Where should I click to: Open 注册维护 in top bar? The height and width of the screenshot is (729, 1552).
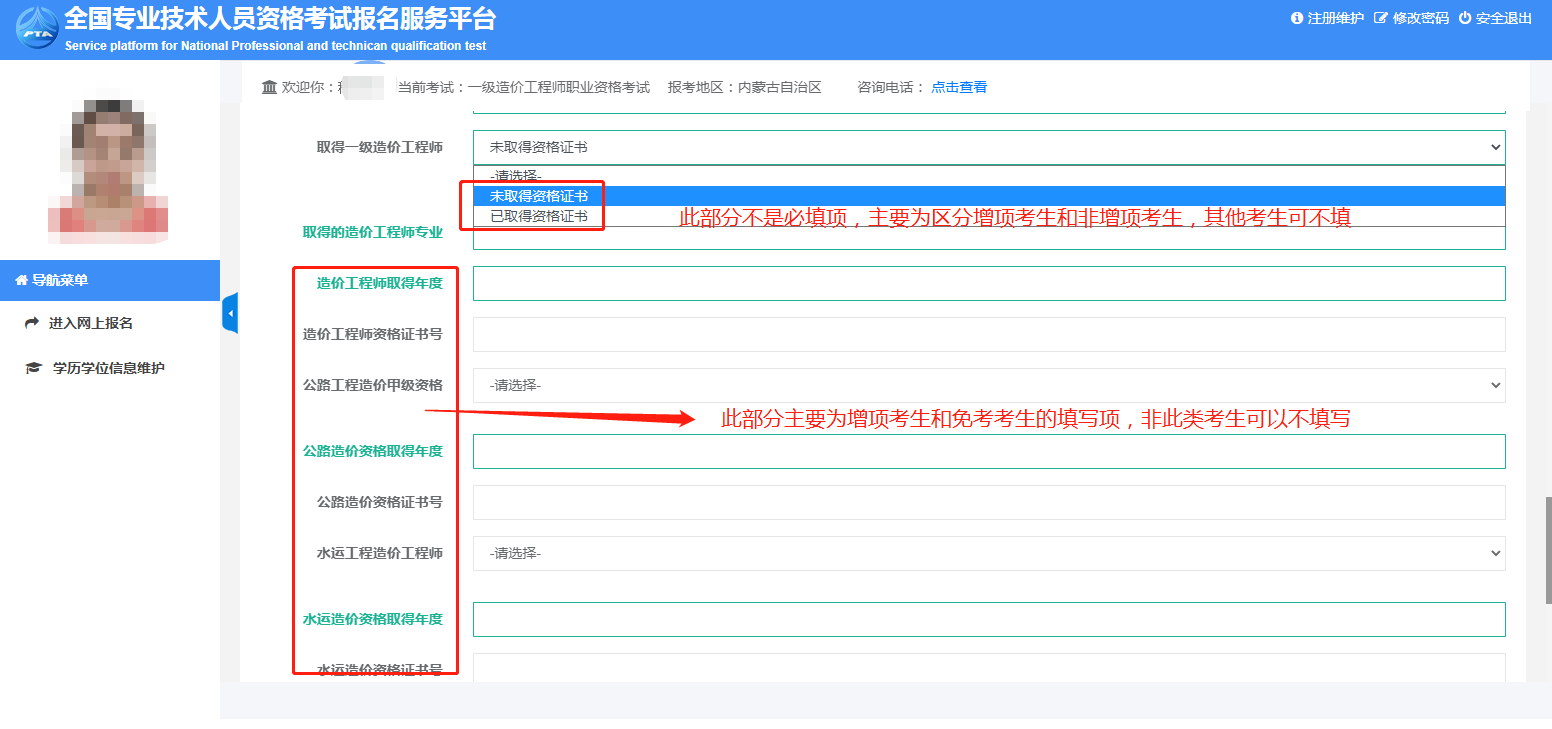1327,18
